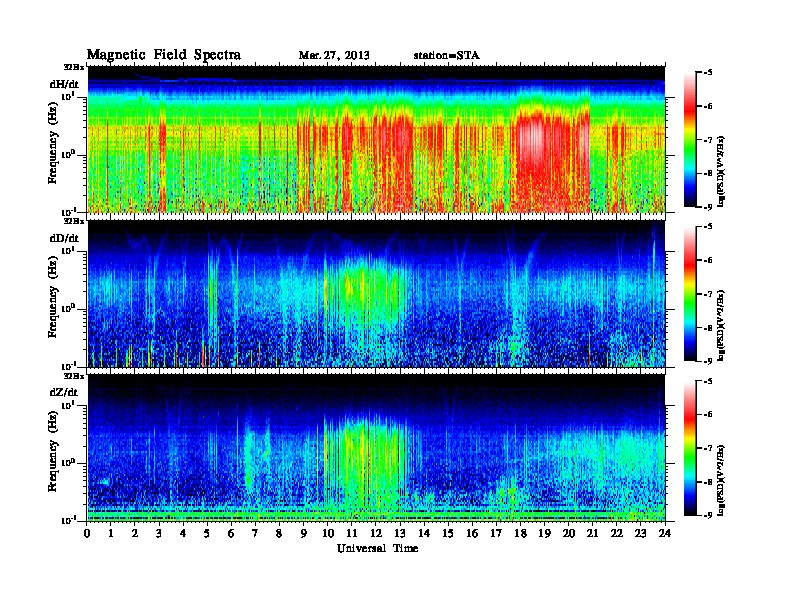Viewport: 792px width, 612px height.
Task: Click hour "3" on the time axis
Action: coord(160,533)
